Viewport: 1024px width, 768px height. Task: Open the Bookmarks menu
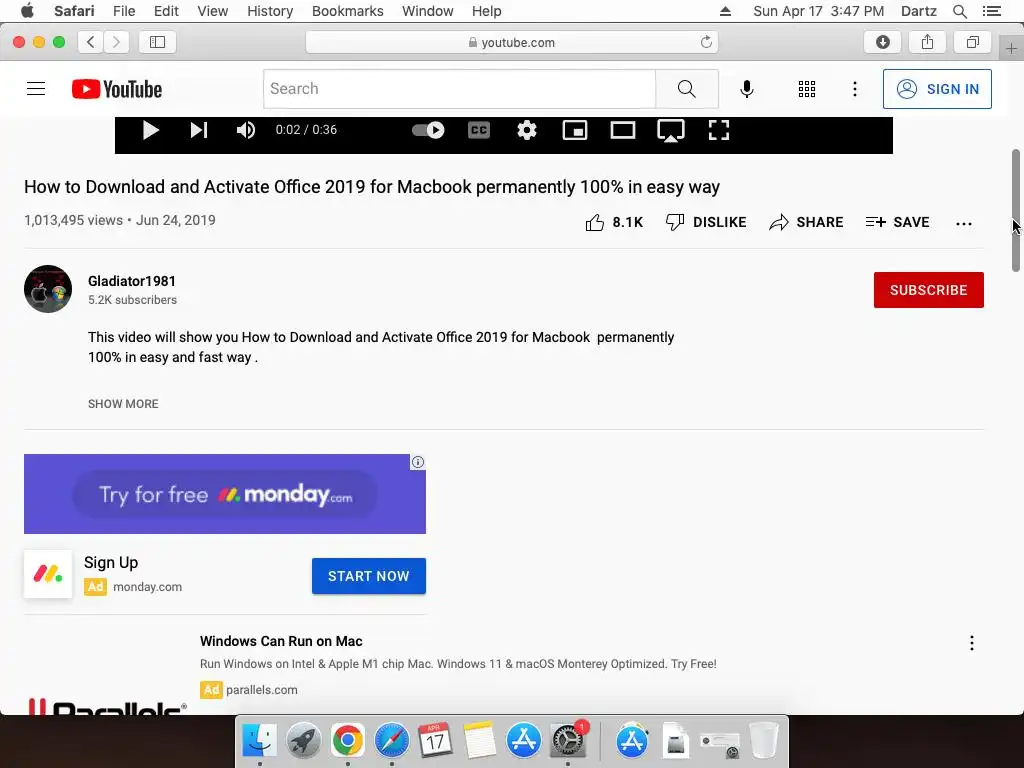pos(347,11)
